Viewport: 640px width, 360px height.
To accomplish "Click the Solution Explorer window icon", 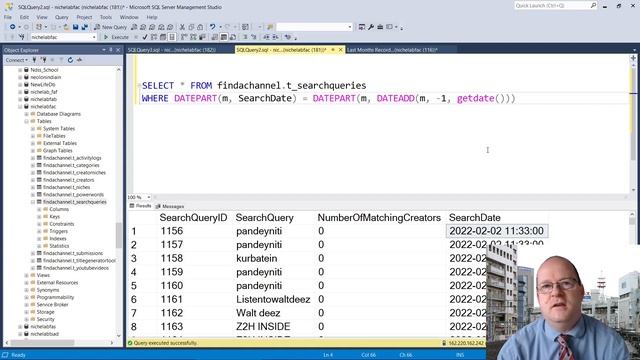I will coord(362,27).
